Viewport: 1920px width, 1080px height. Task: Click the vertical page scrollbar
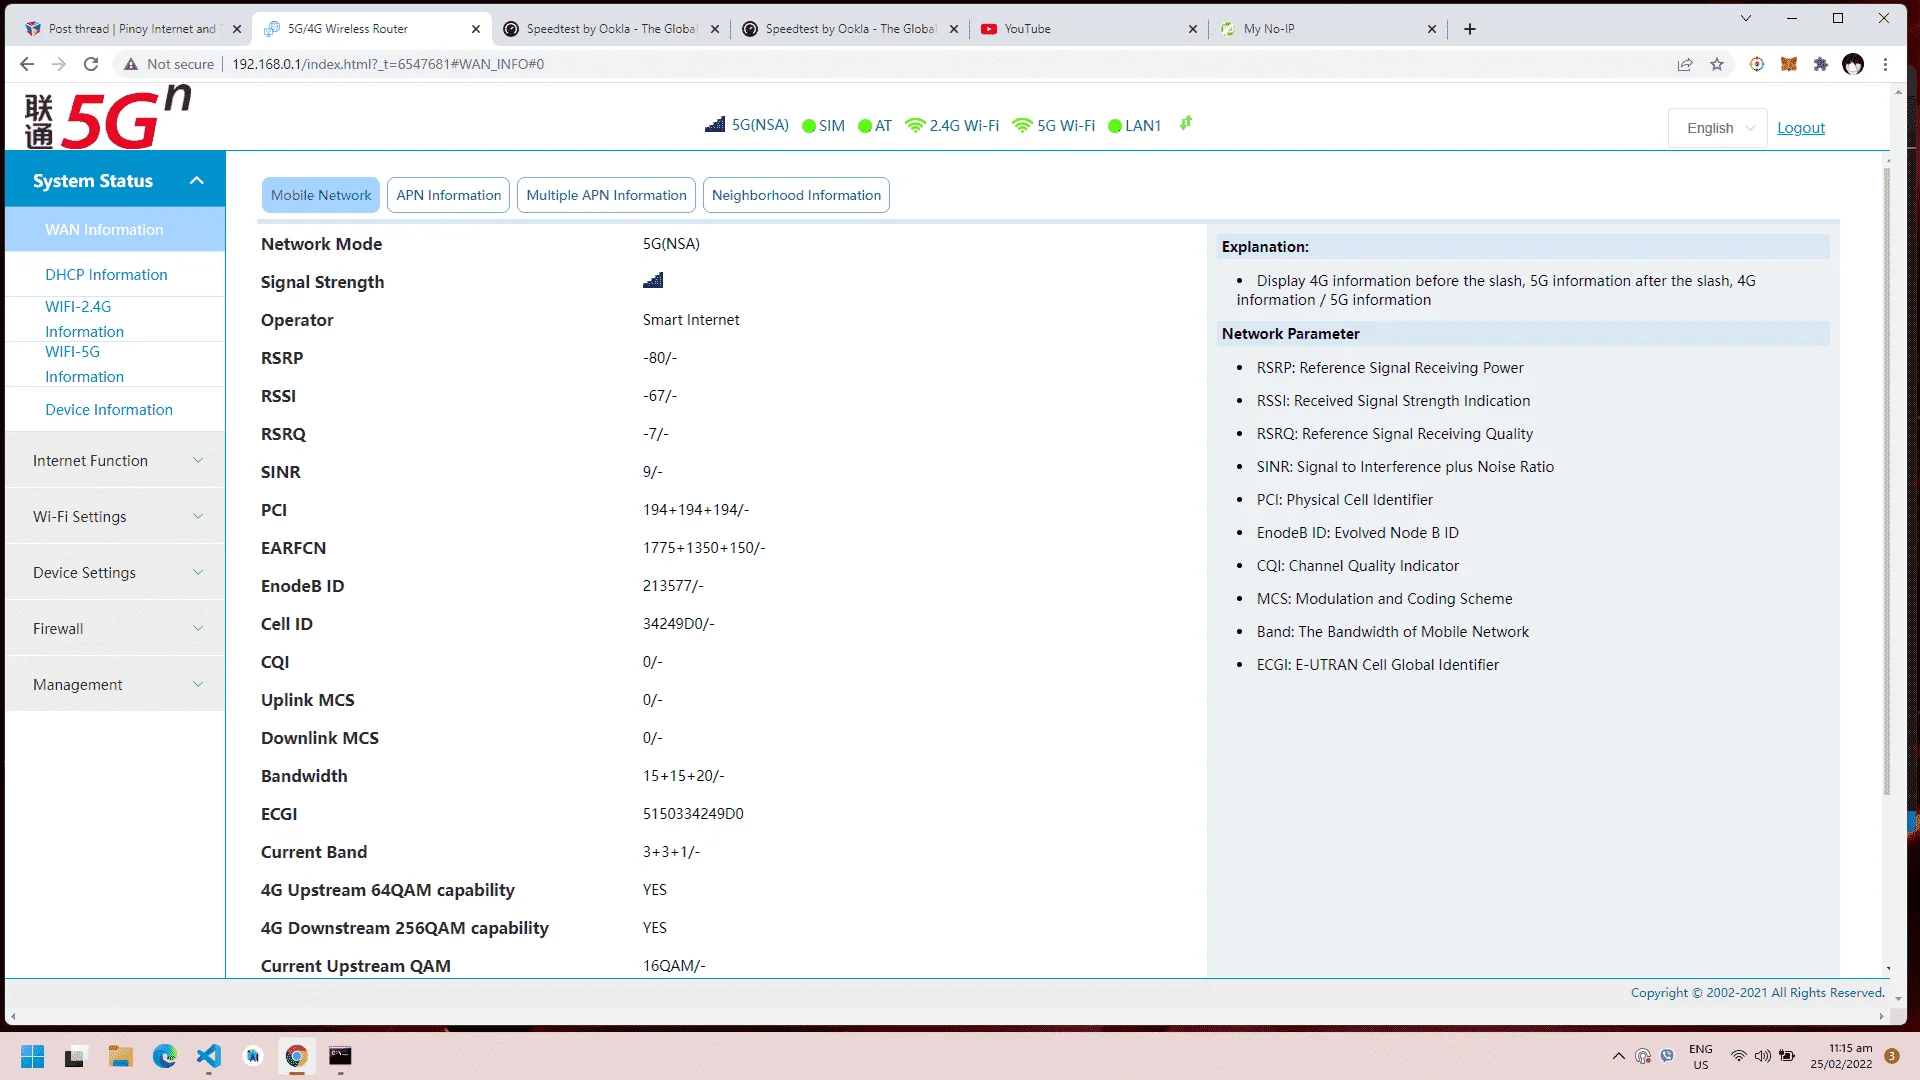(1887, 480)
